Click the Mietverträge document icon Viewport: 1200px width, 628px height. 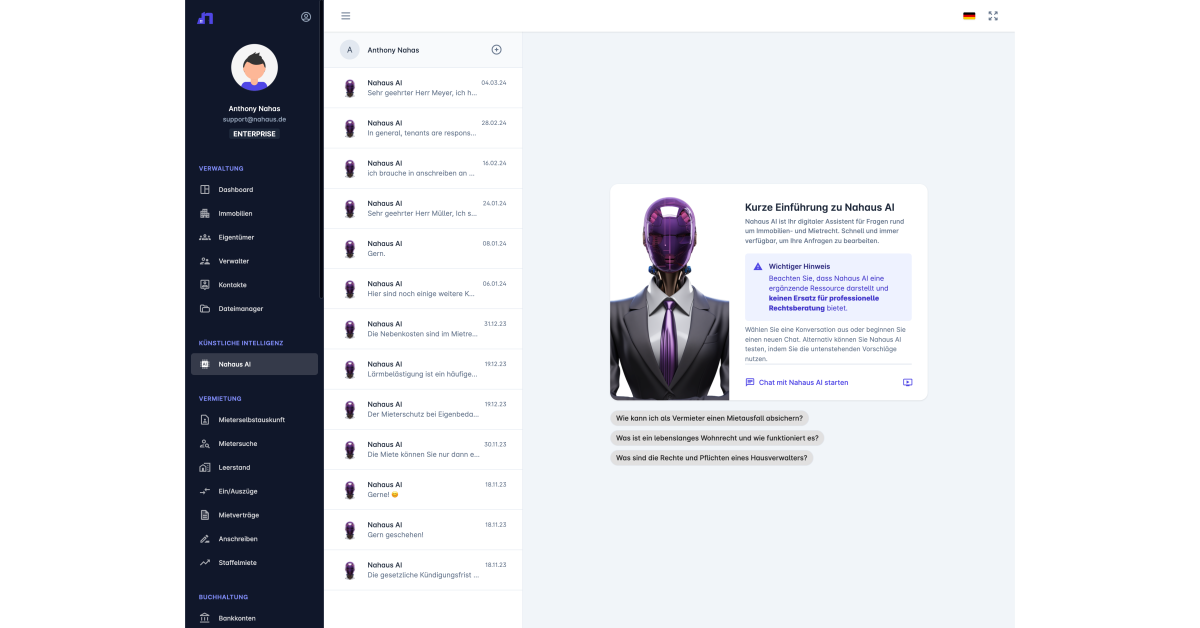[x=205, y=515]
